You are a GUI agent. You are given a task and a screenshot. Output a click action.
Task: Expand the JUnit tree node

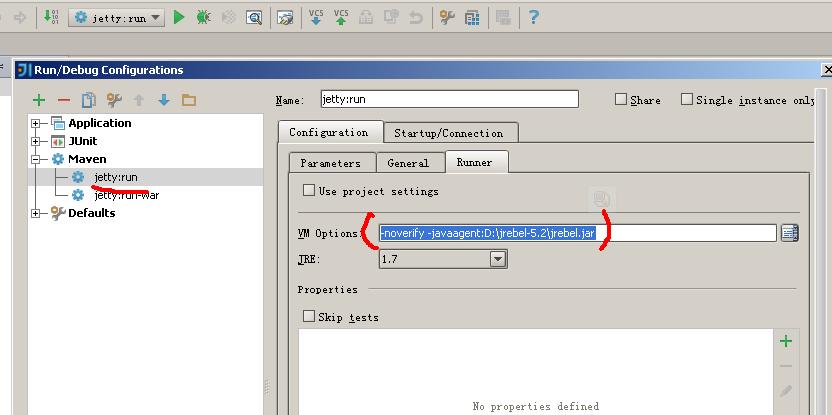click(x=36, y=142)
